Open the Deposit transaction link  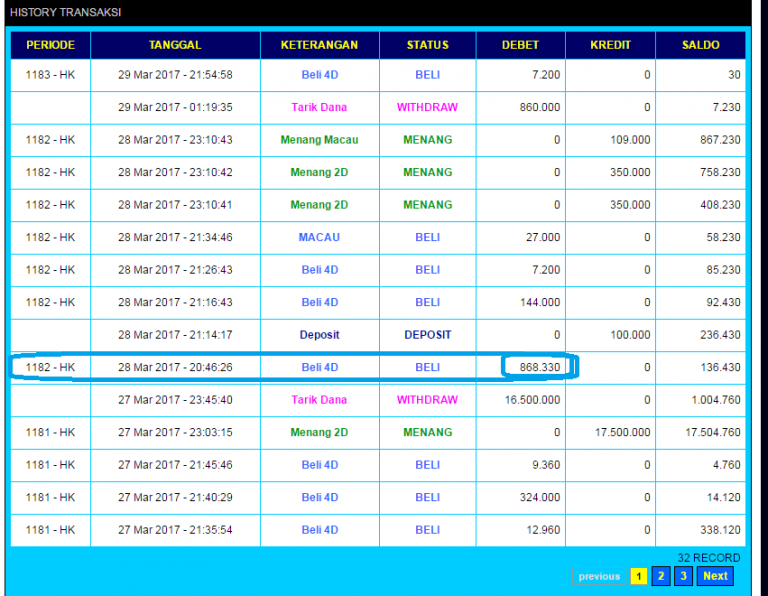pos(319,335)
